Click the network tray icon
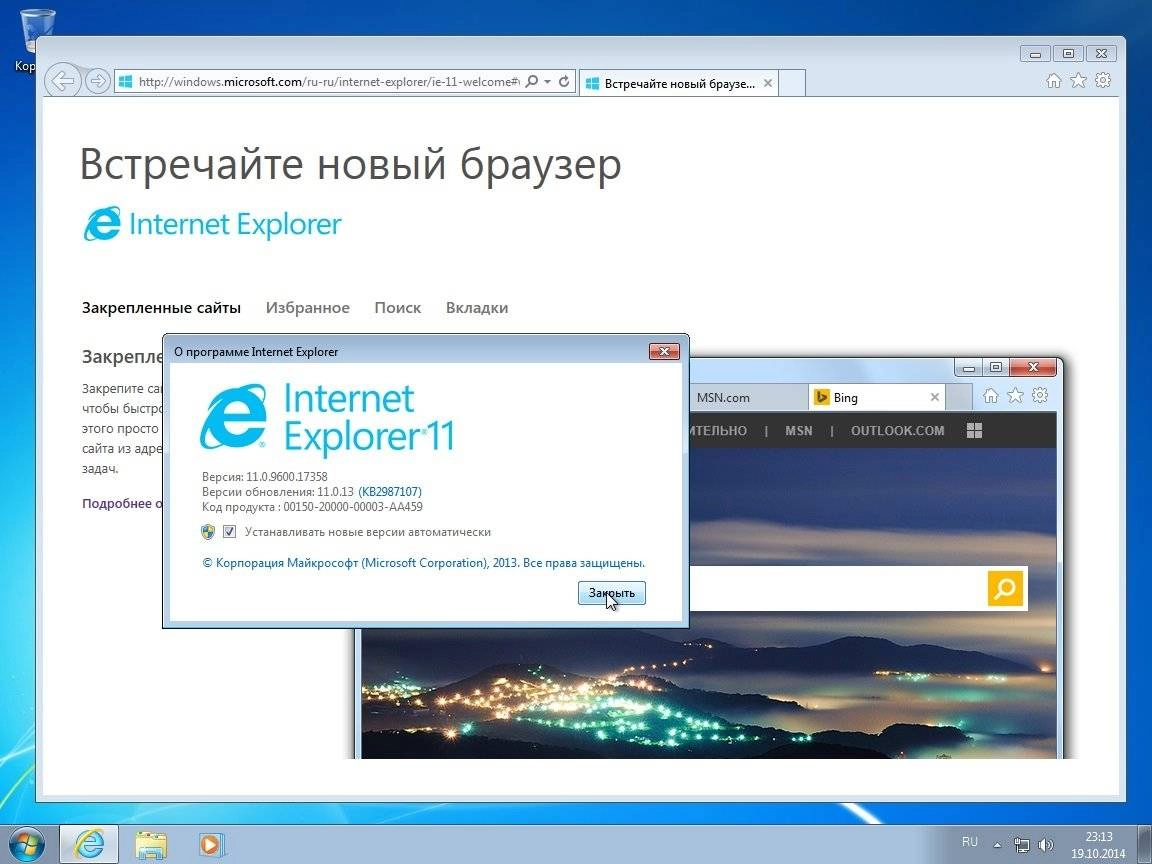This screenshot has width=1152, height=864. click(x=1021, y=845)
